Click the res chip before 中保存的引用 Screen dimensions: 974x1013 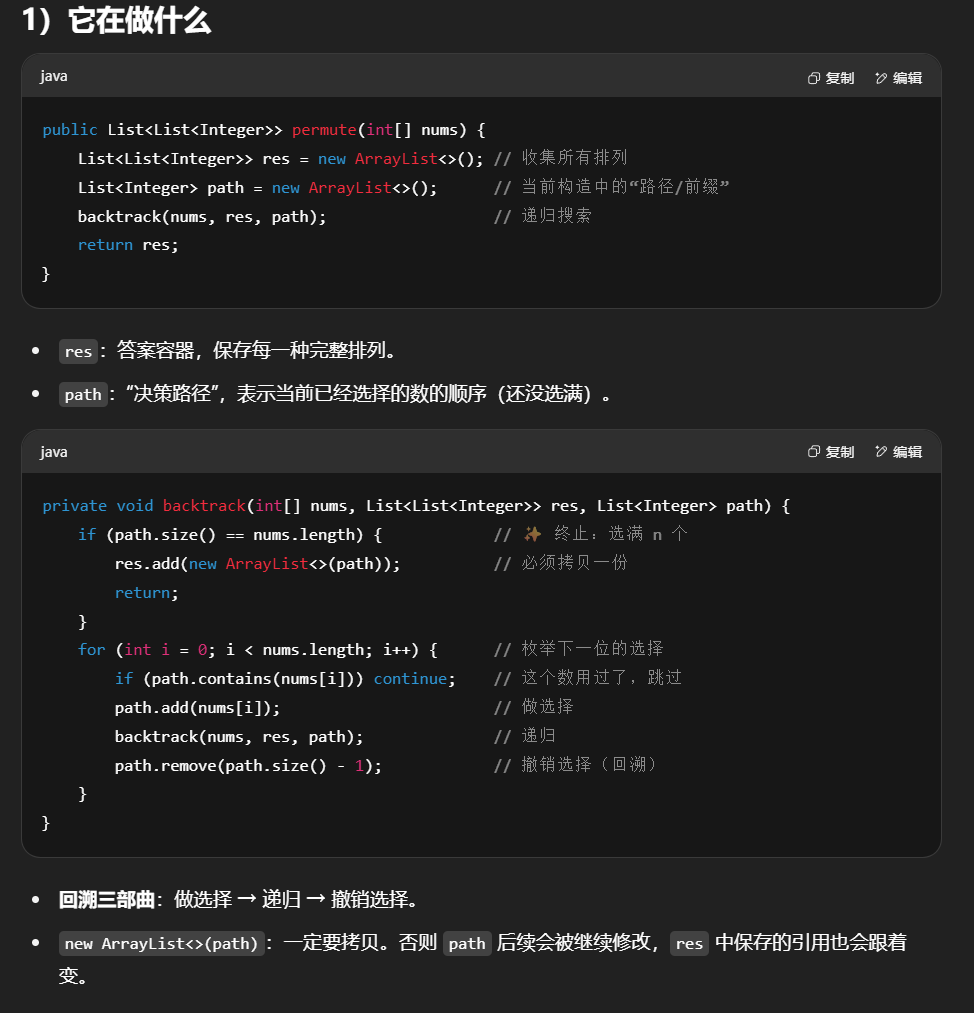689,943
